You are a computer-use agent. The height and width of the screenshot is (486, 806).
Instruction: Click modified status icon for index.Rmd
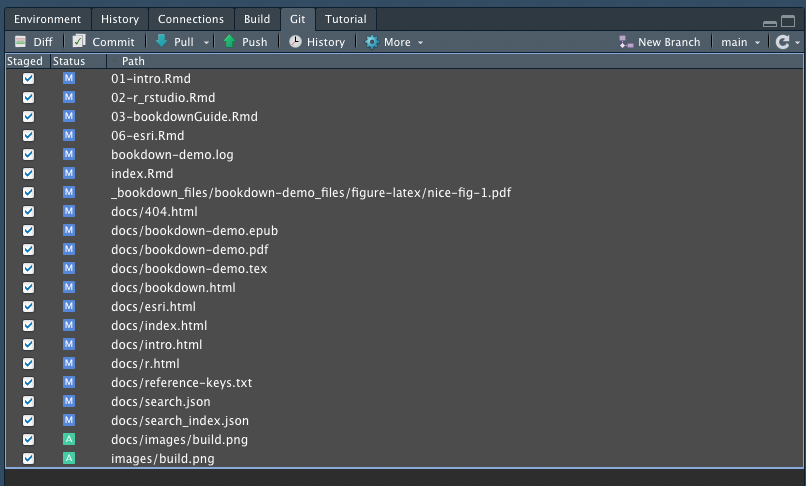pos(69,173)
